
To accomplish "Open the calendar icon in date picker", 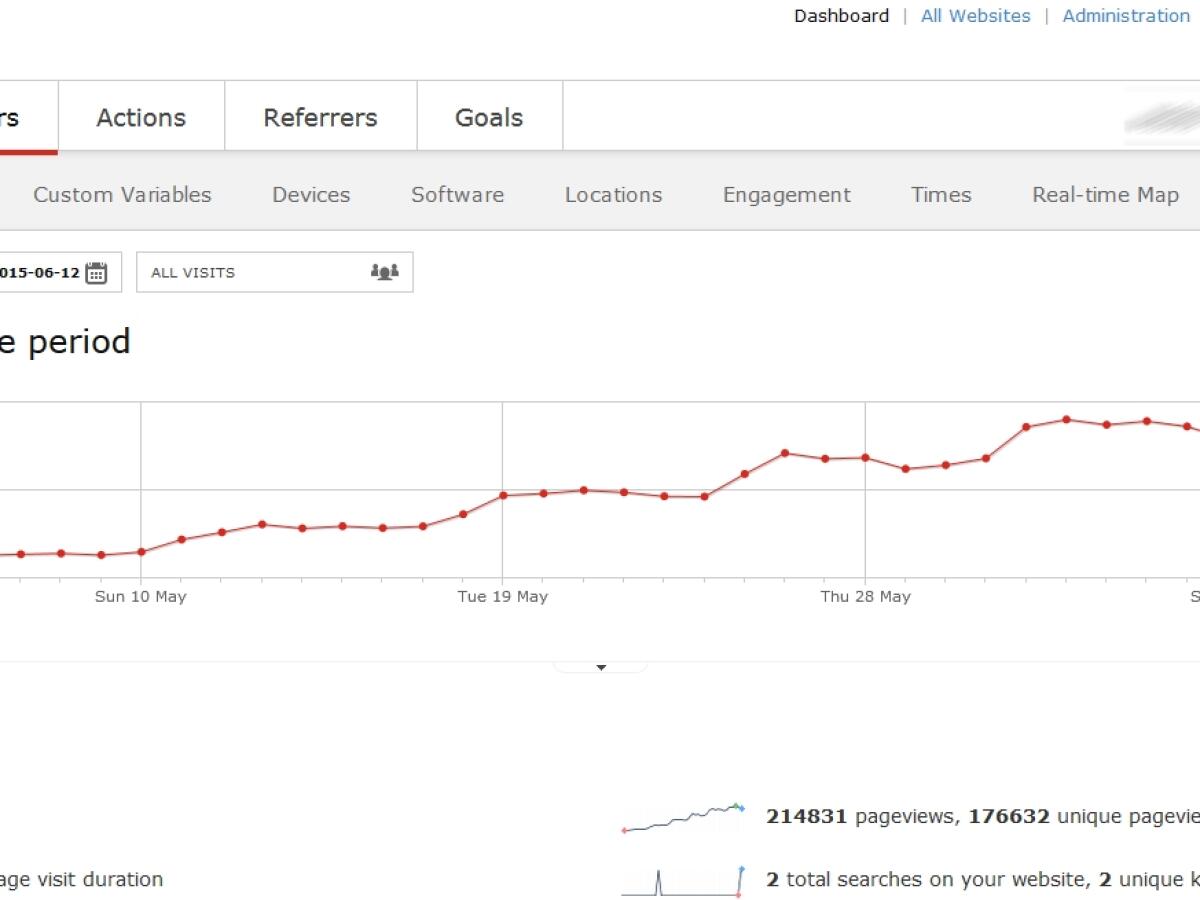I will (96, 273).
